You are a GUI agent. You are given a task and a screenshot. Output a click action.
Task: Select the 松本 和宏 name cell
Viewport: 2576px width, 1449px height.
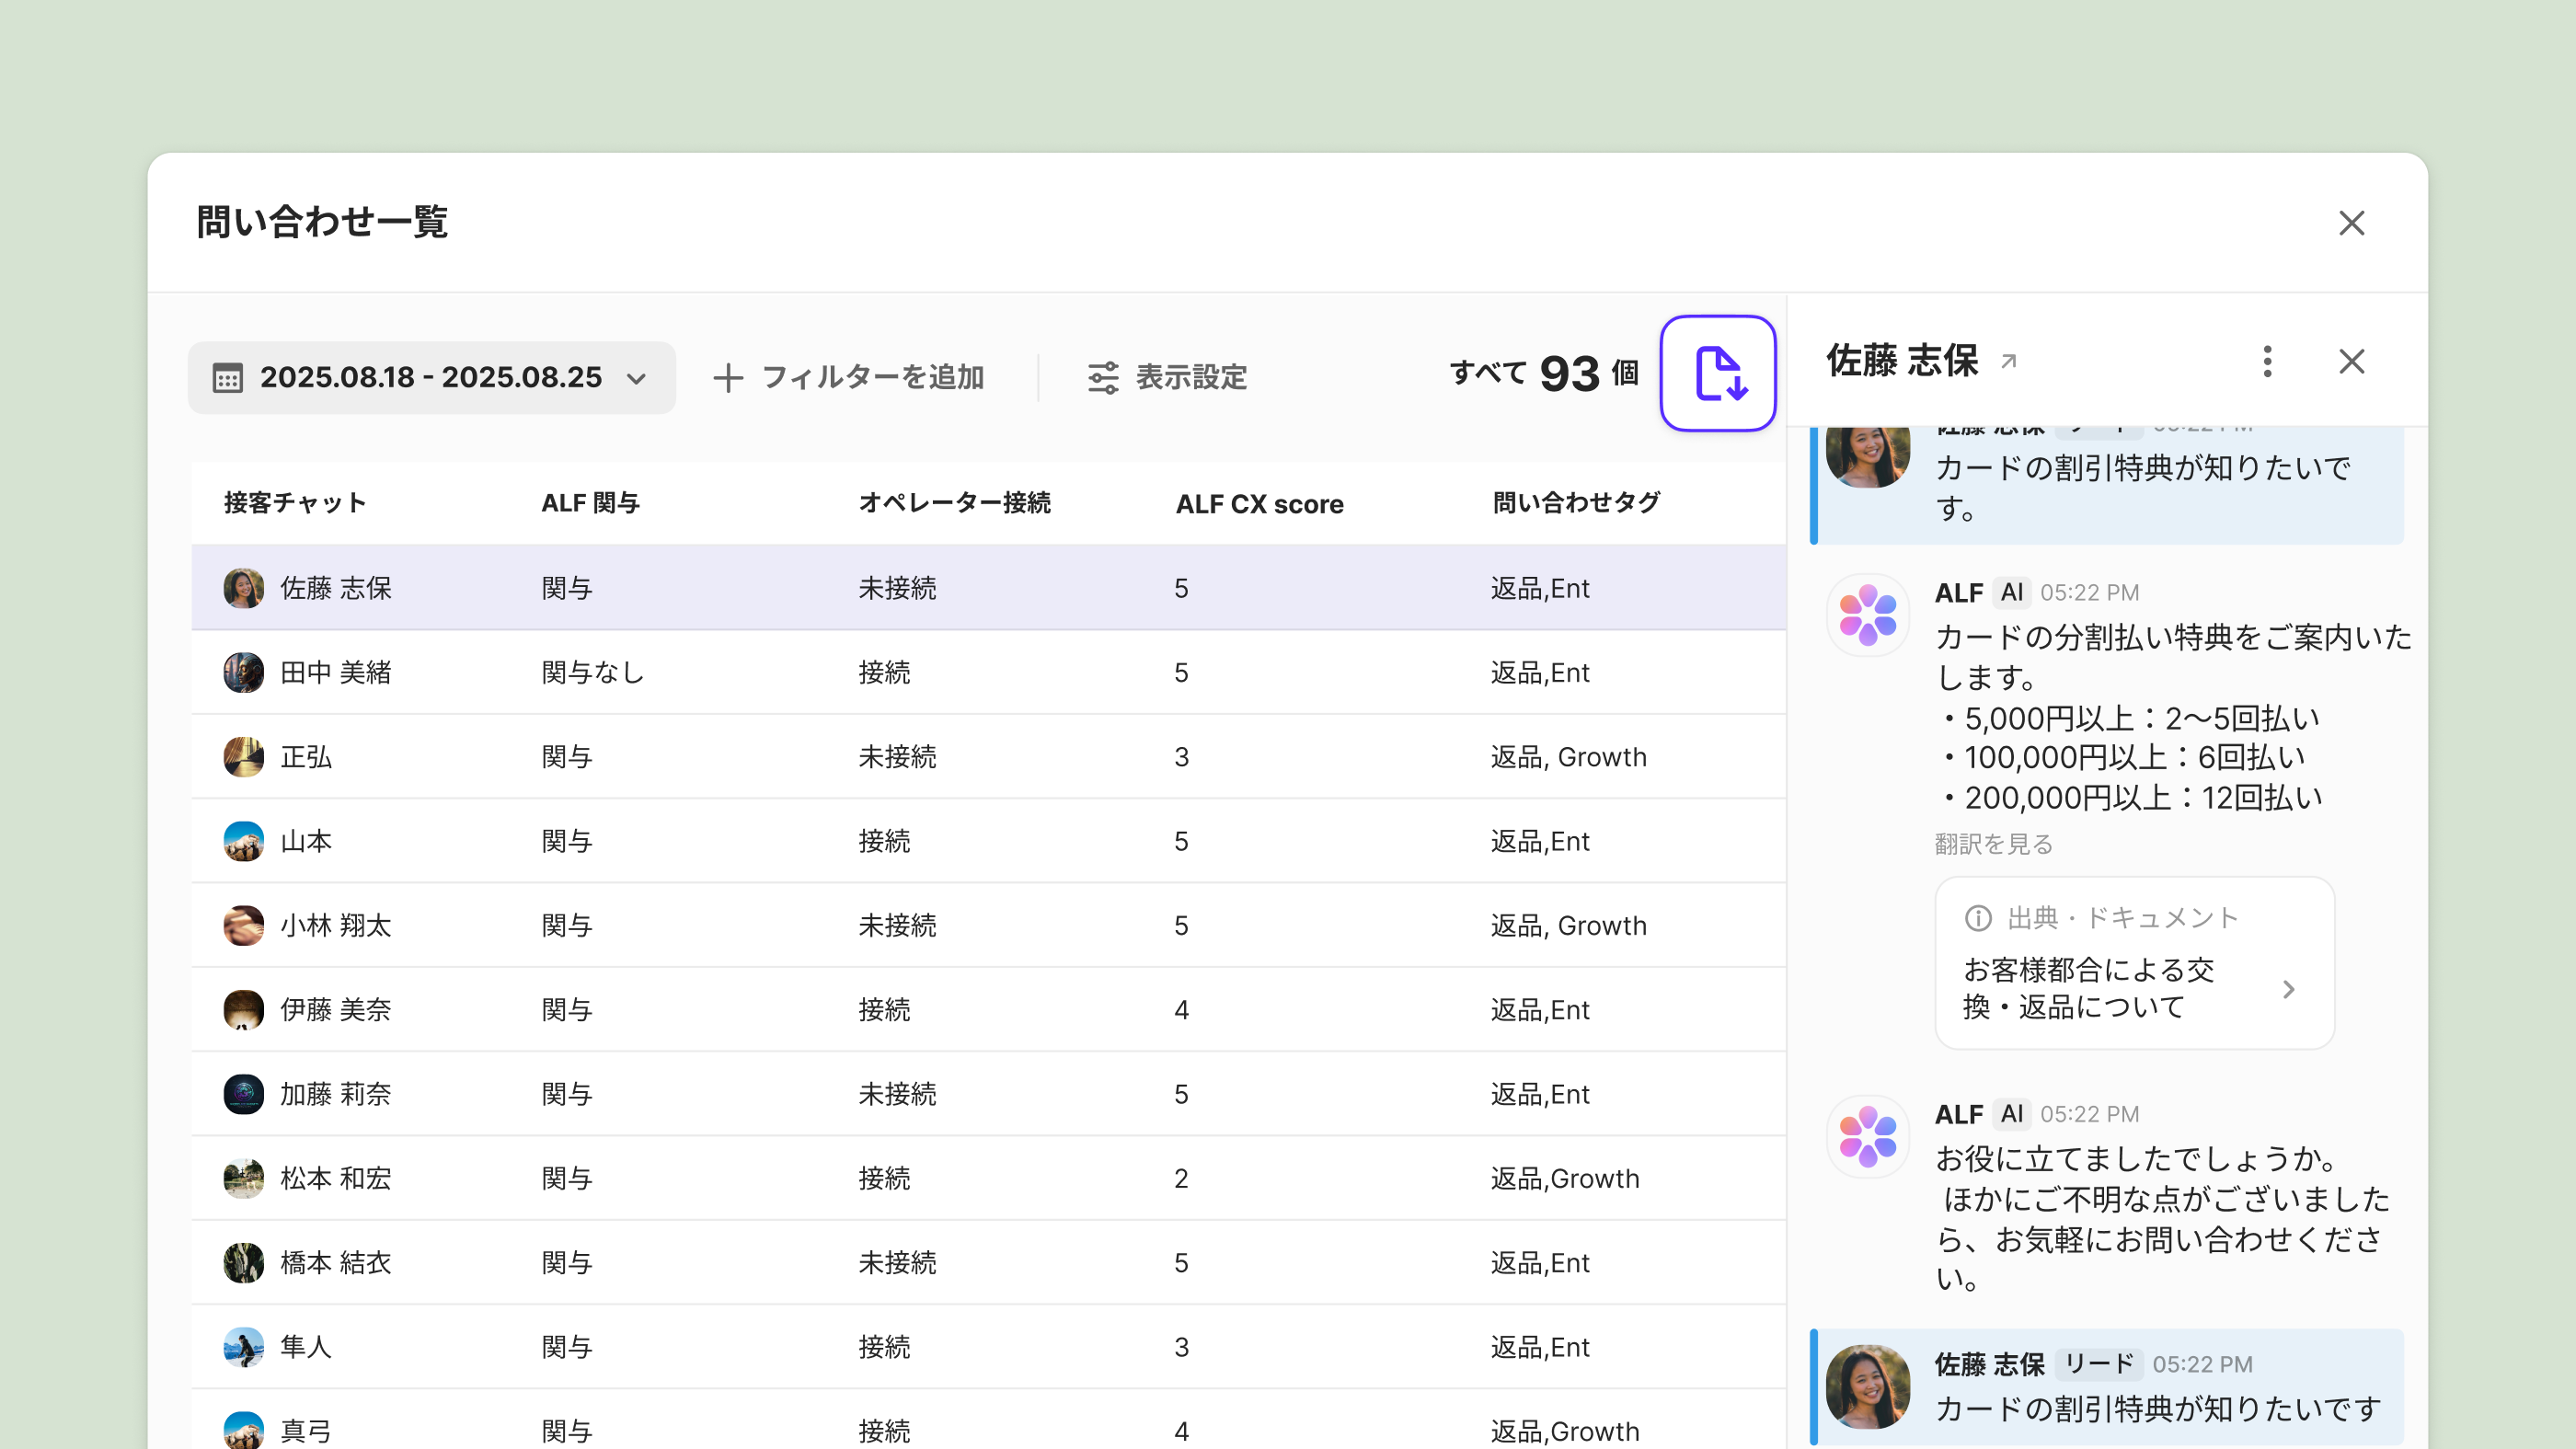pos(336,1178)
